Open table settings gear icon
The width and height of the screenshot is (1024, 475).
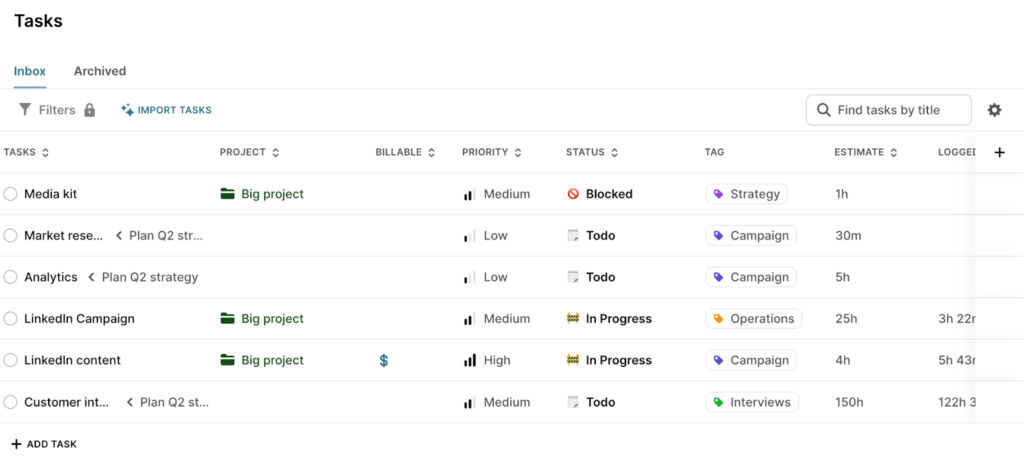click(994, 110)
